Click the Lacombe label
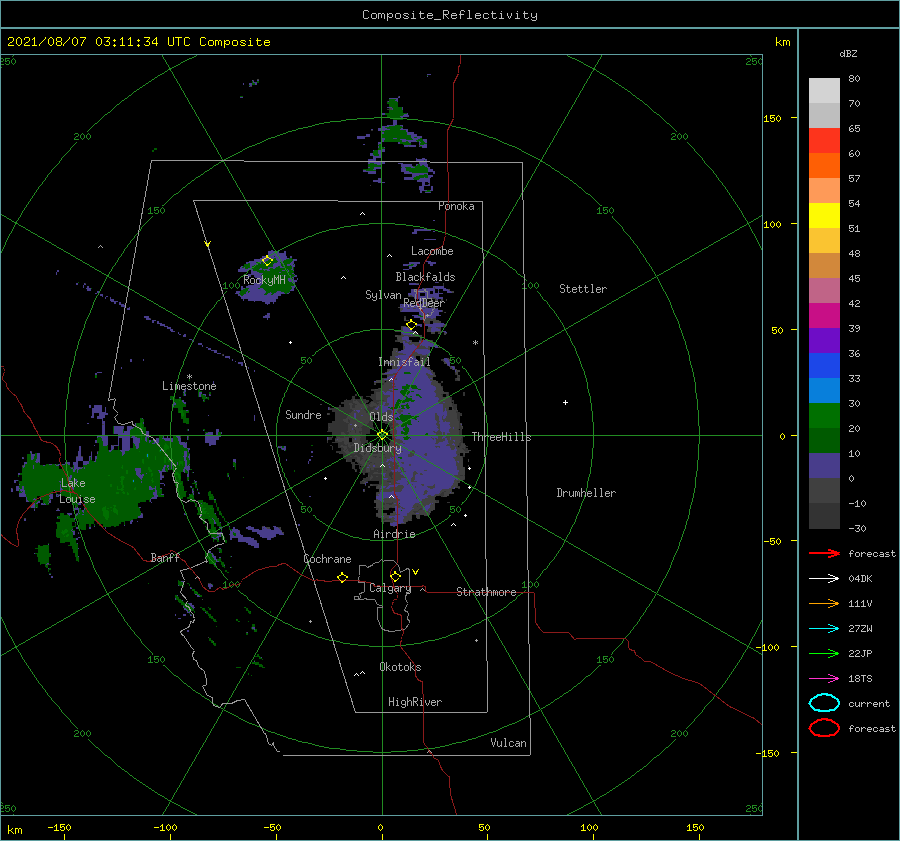The image size is (900, 841). pyautogui.click(x=432, y=251)
